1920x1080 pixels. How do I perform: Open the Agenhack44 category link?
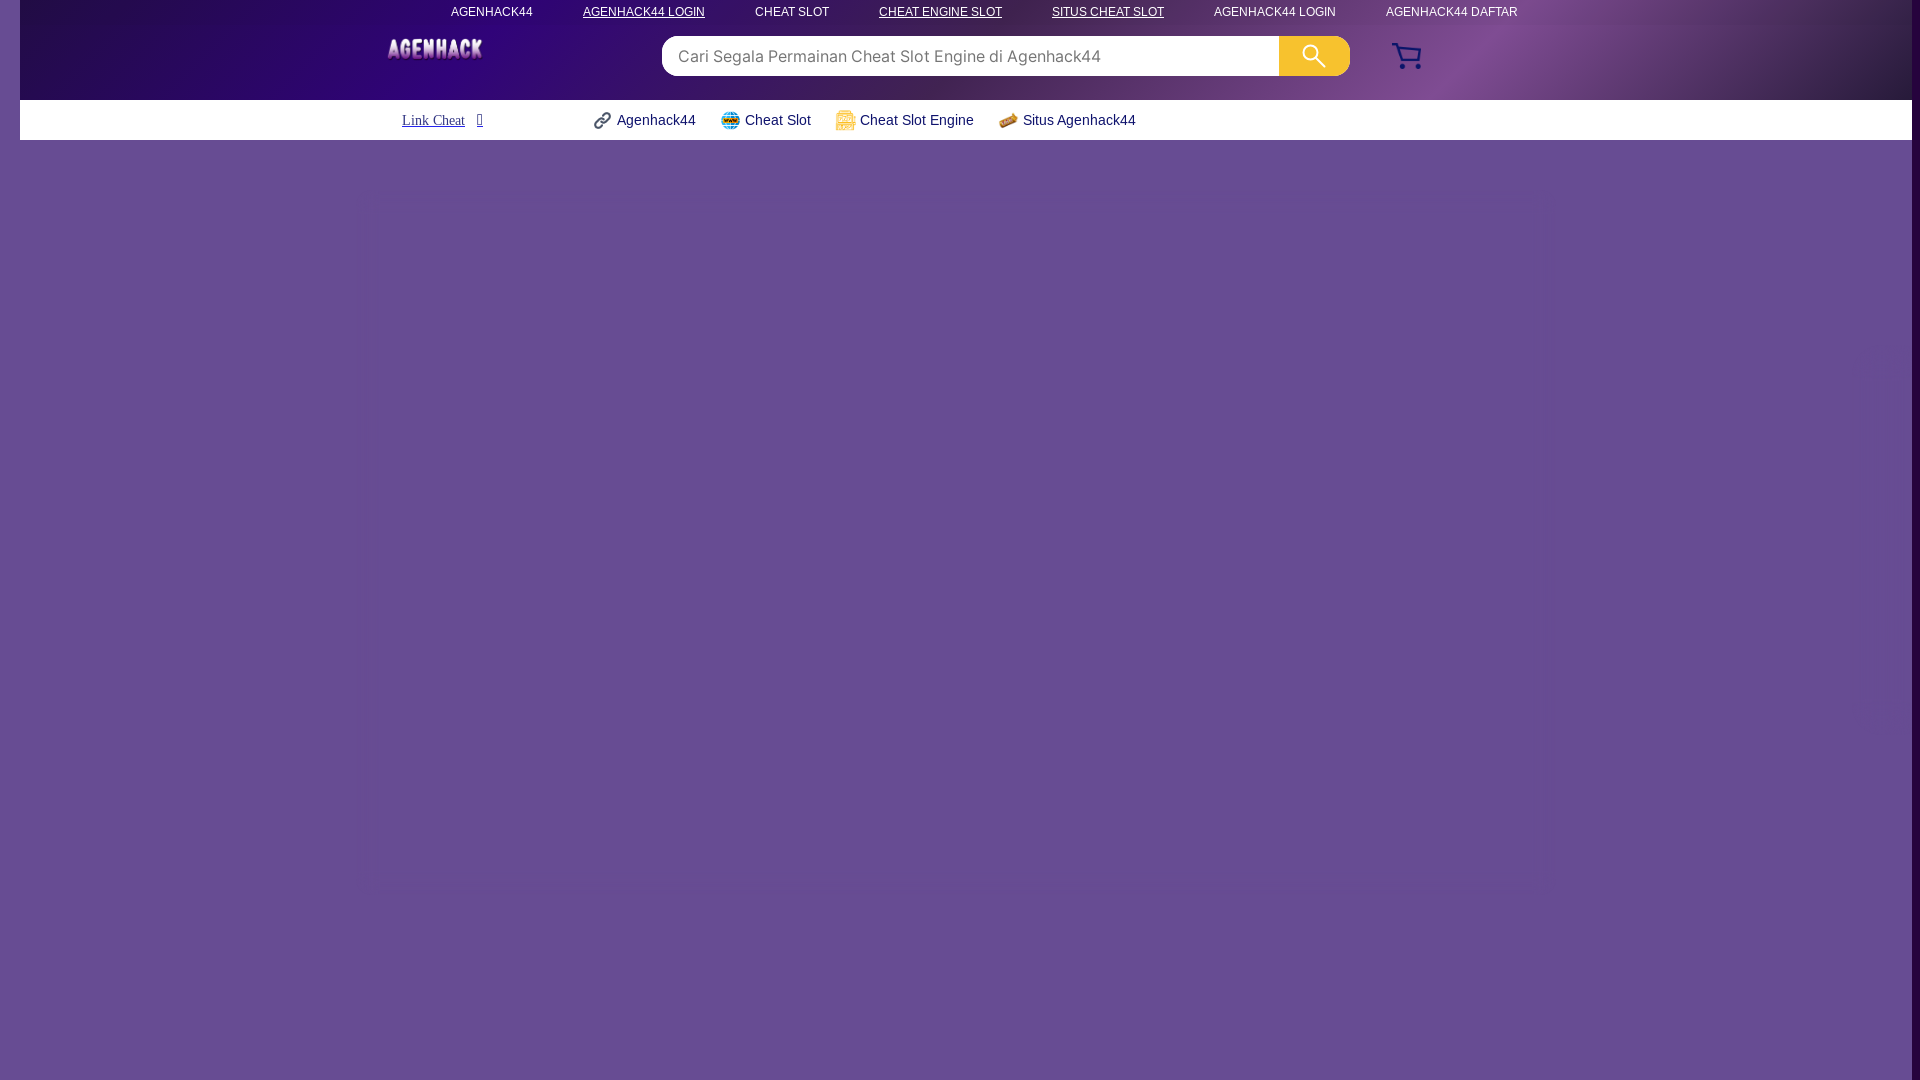(656, 120)
